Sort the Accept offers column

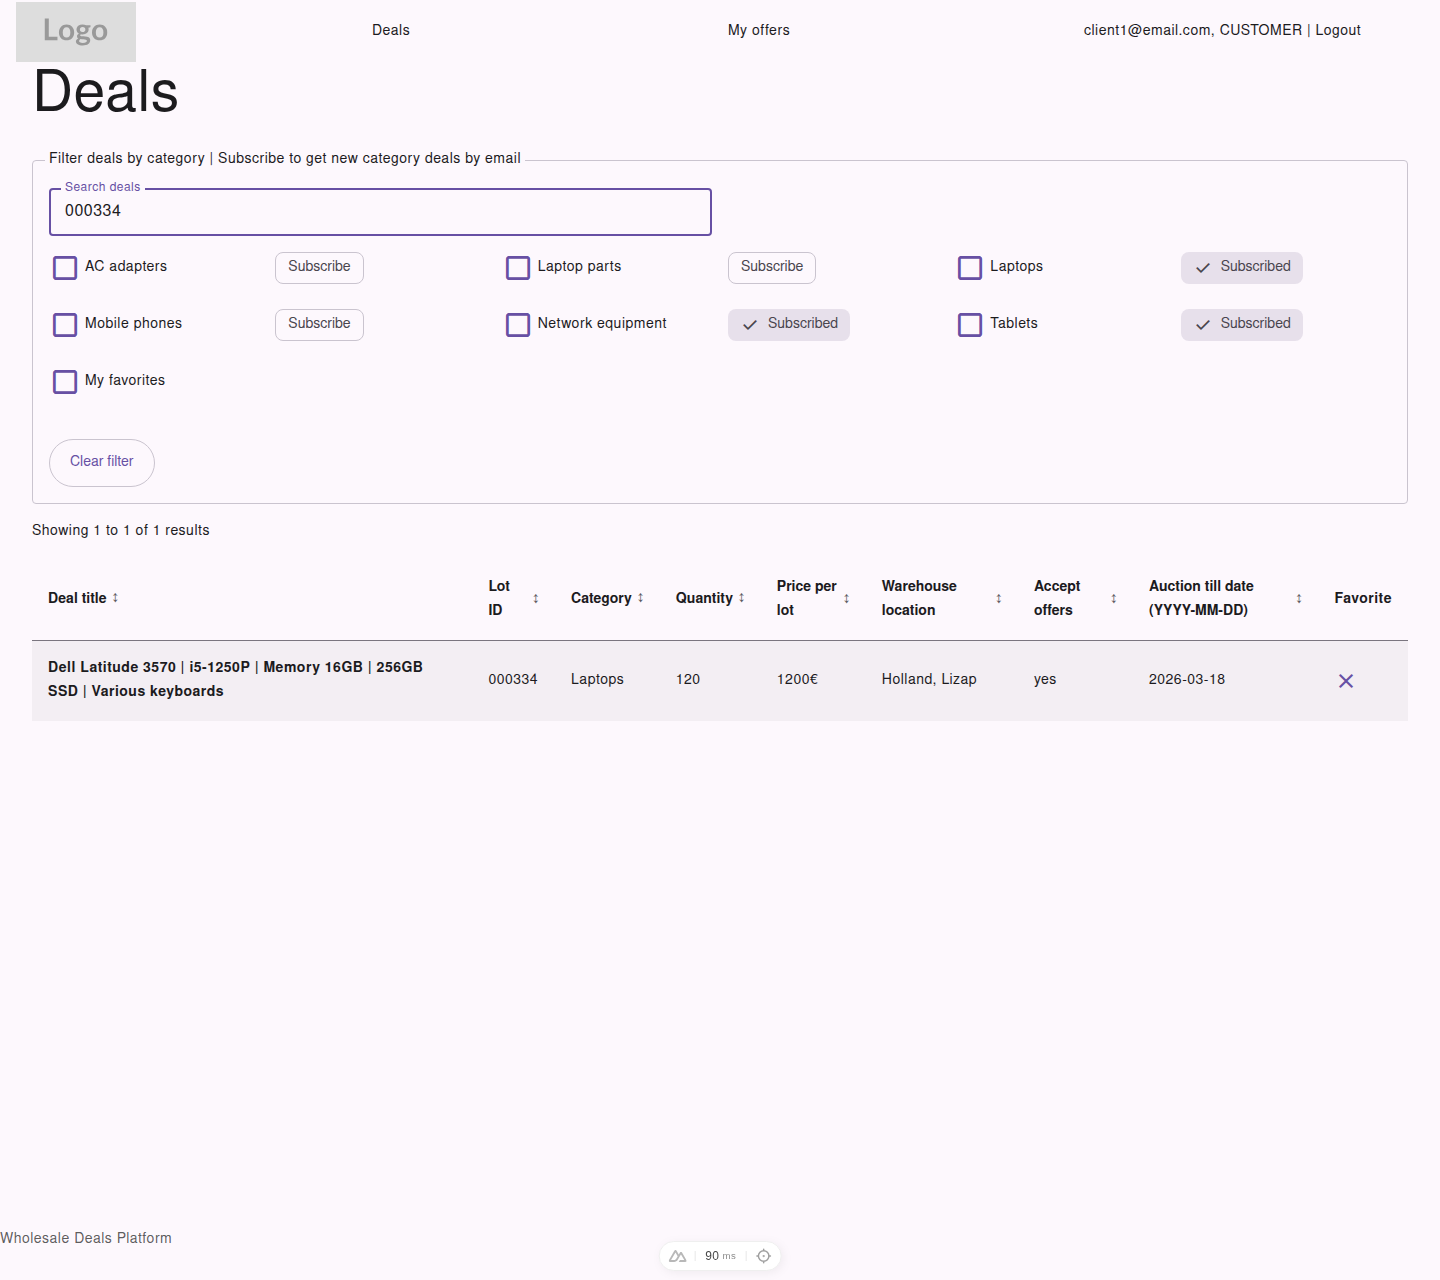click(x=1113, y=597)
